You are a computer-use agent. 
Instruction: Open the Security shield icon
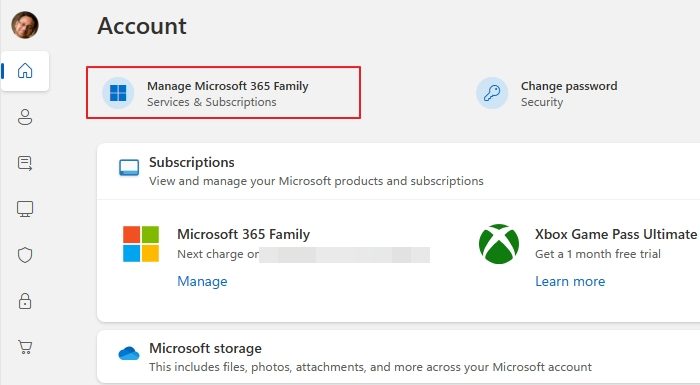click(25, 255)
